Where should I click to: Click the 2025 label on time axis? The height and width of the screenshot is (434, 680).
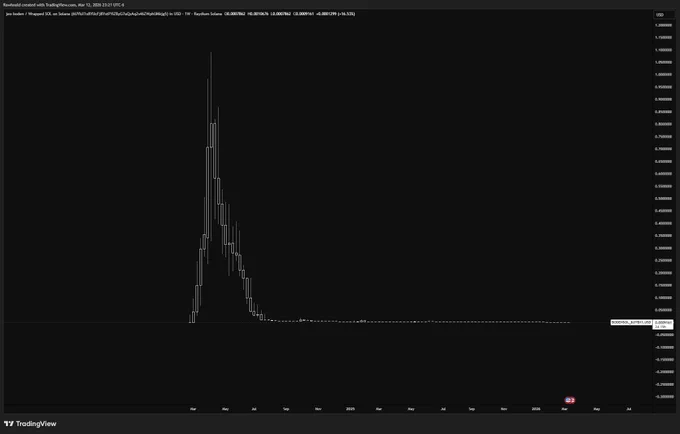pyautogui.click(x=350, y=409)
